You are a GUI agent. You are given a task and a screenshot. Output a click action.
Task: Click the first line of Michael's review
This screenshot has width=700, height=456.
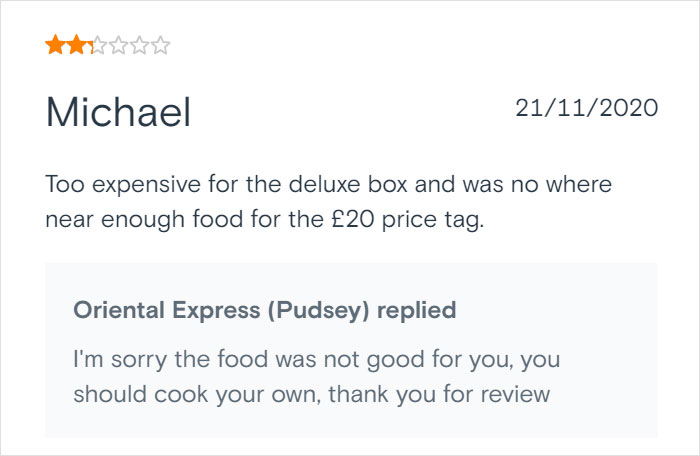tap(328, 185)
